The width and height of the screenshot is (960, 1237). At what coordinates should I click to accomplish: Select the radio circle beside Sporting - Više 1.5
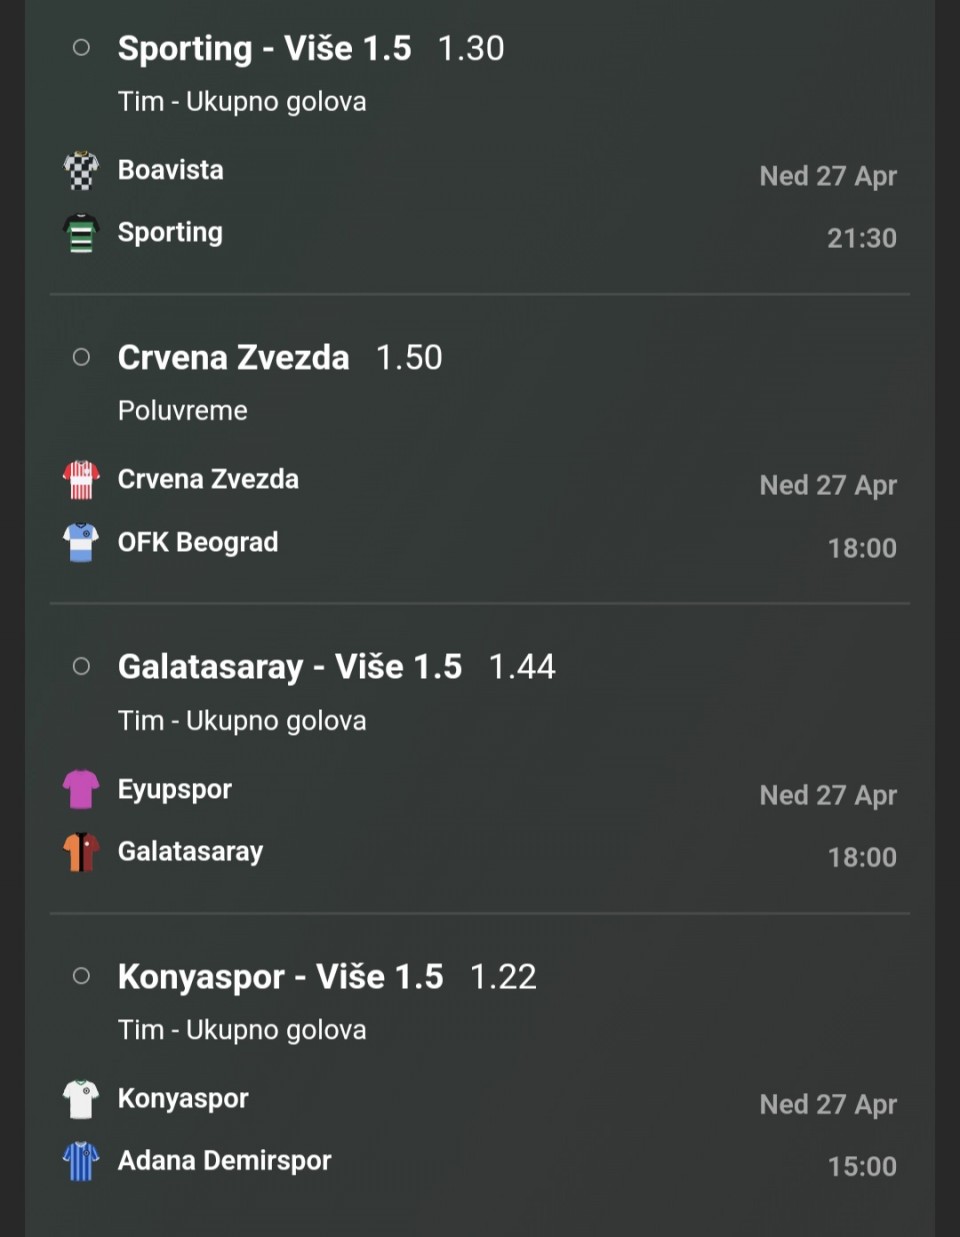[82, 47]
